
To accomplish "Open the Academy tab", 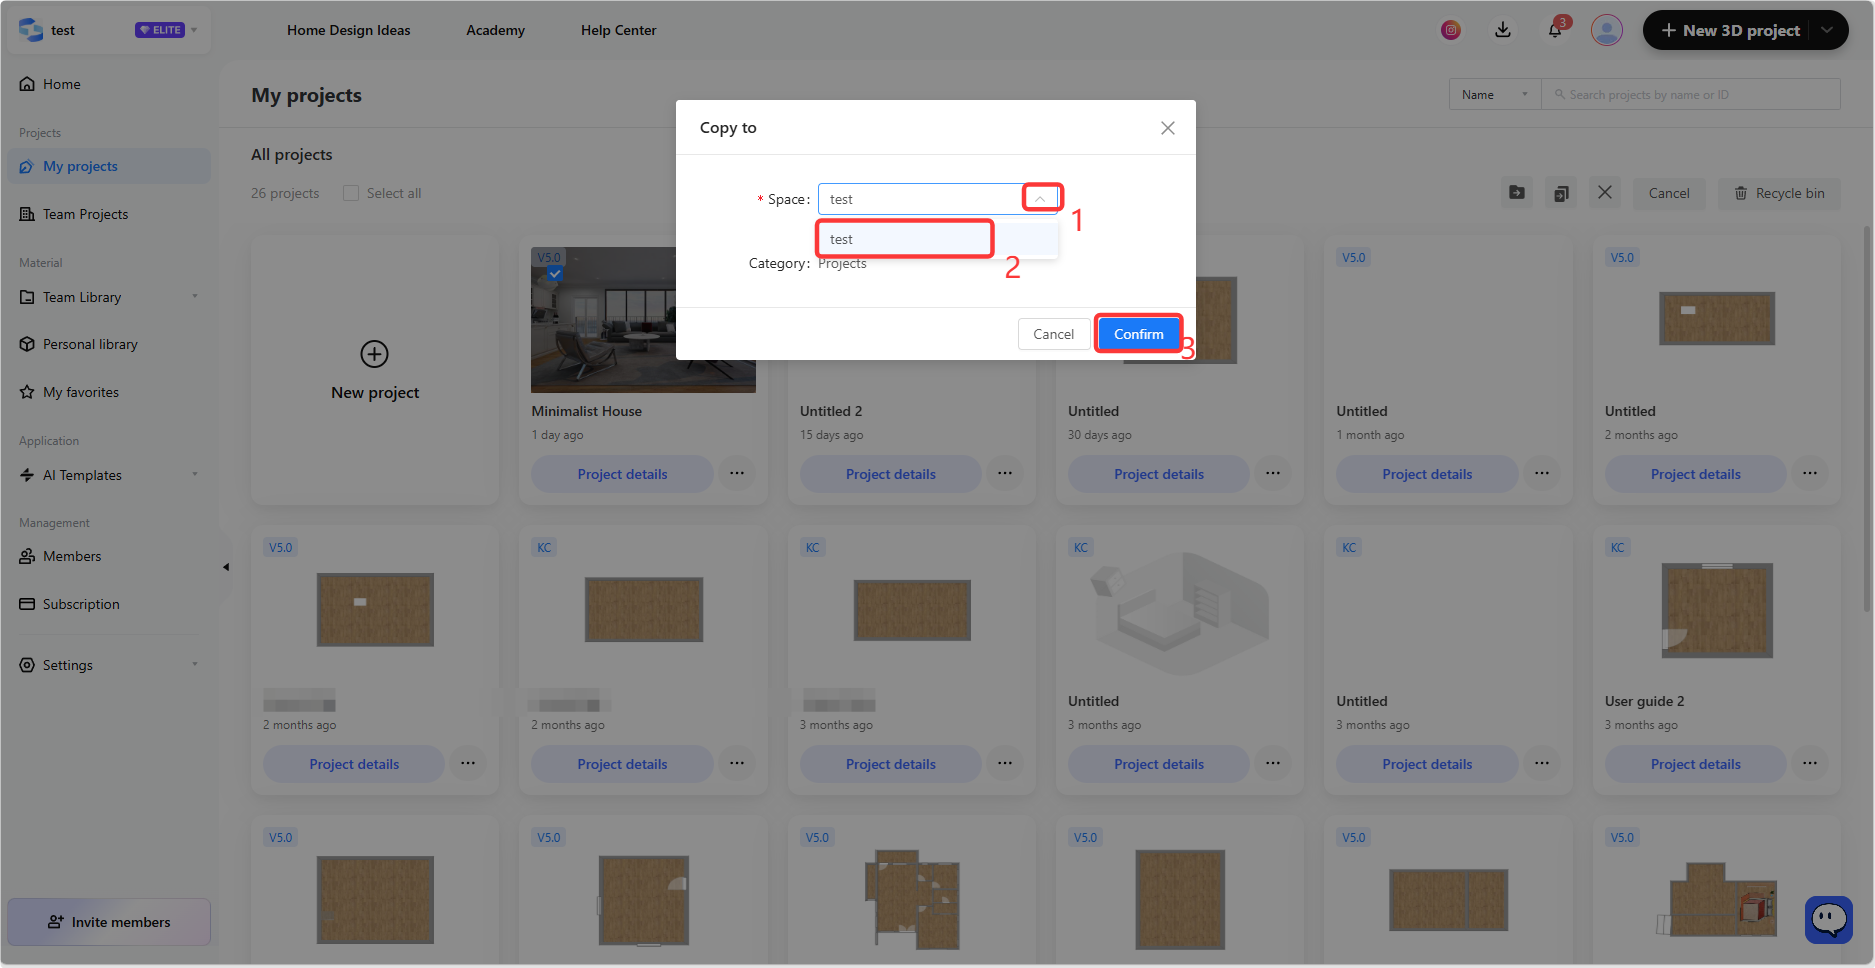I will (x=495, y=30).
